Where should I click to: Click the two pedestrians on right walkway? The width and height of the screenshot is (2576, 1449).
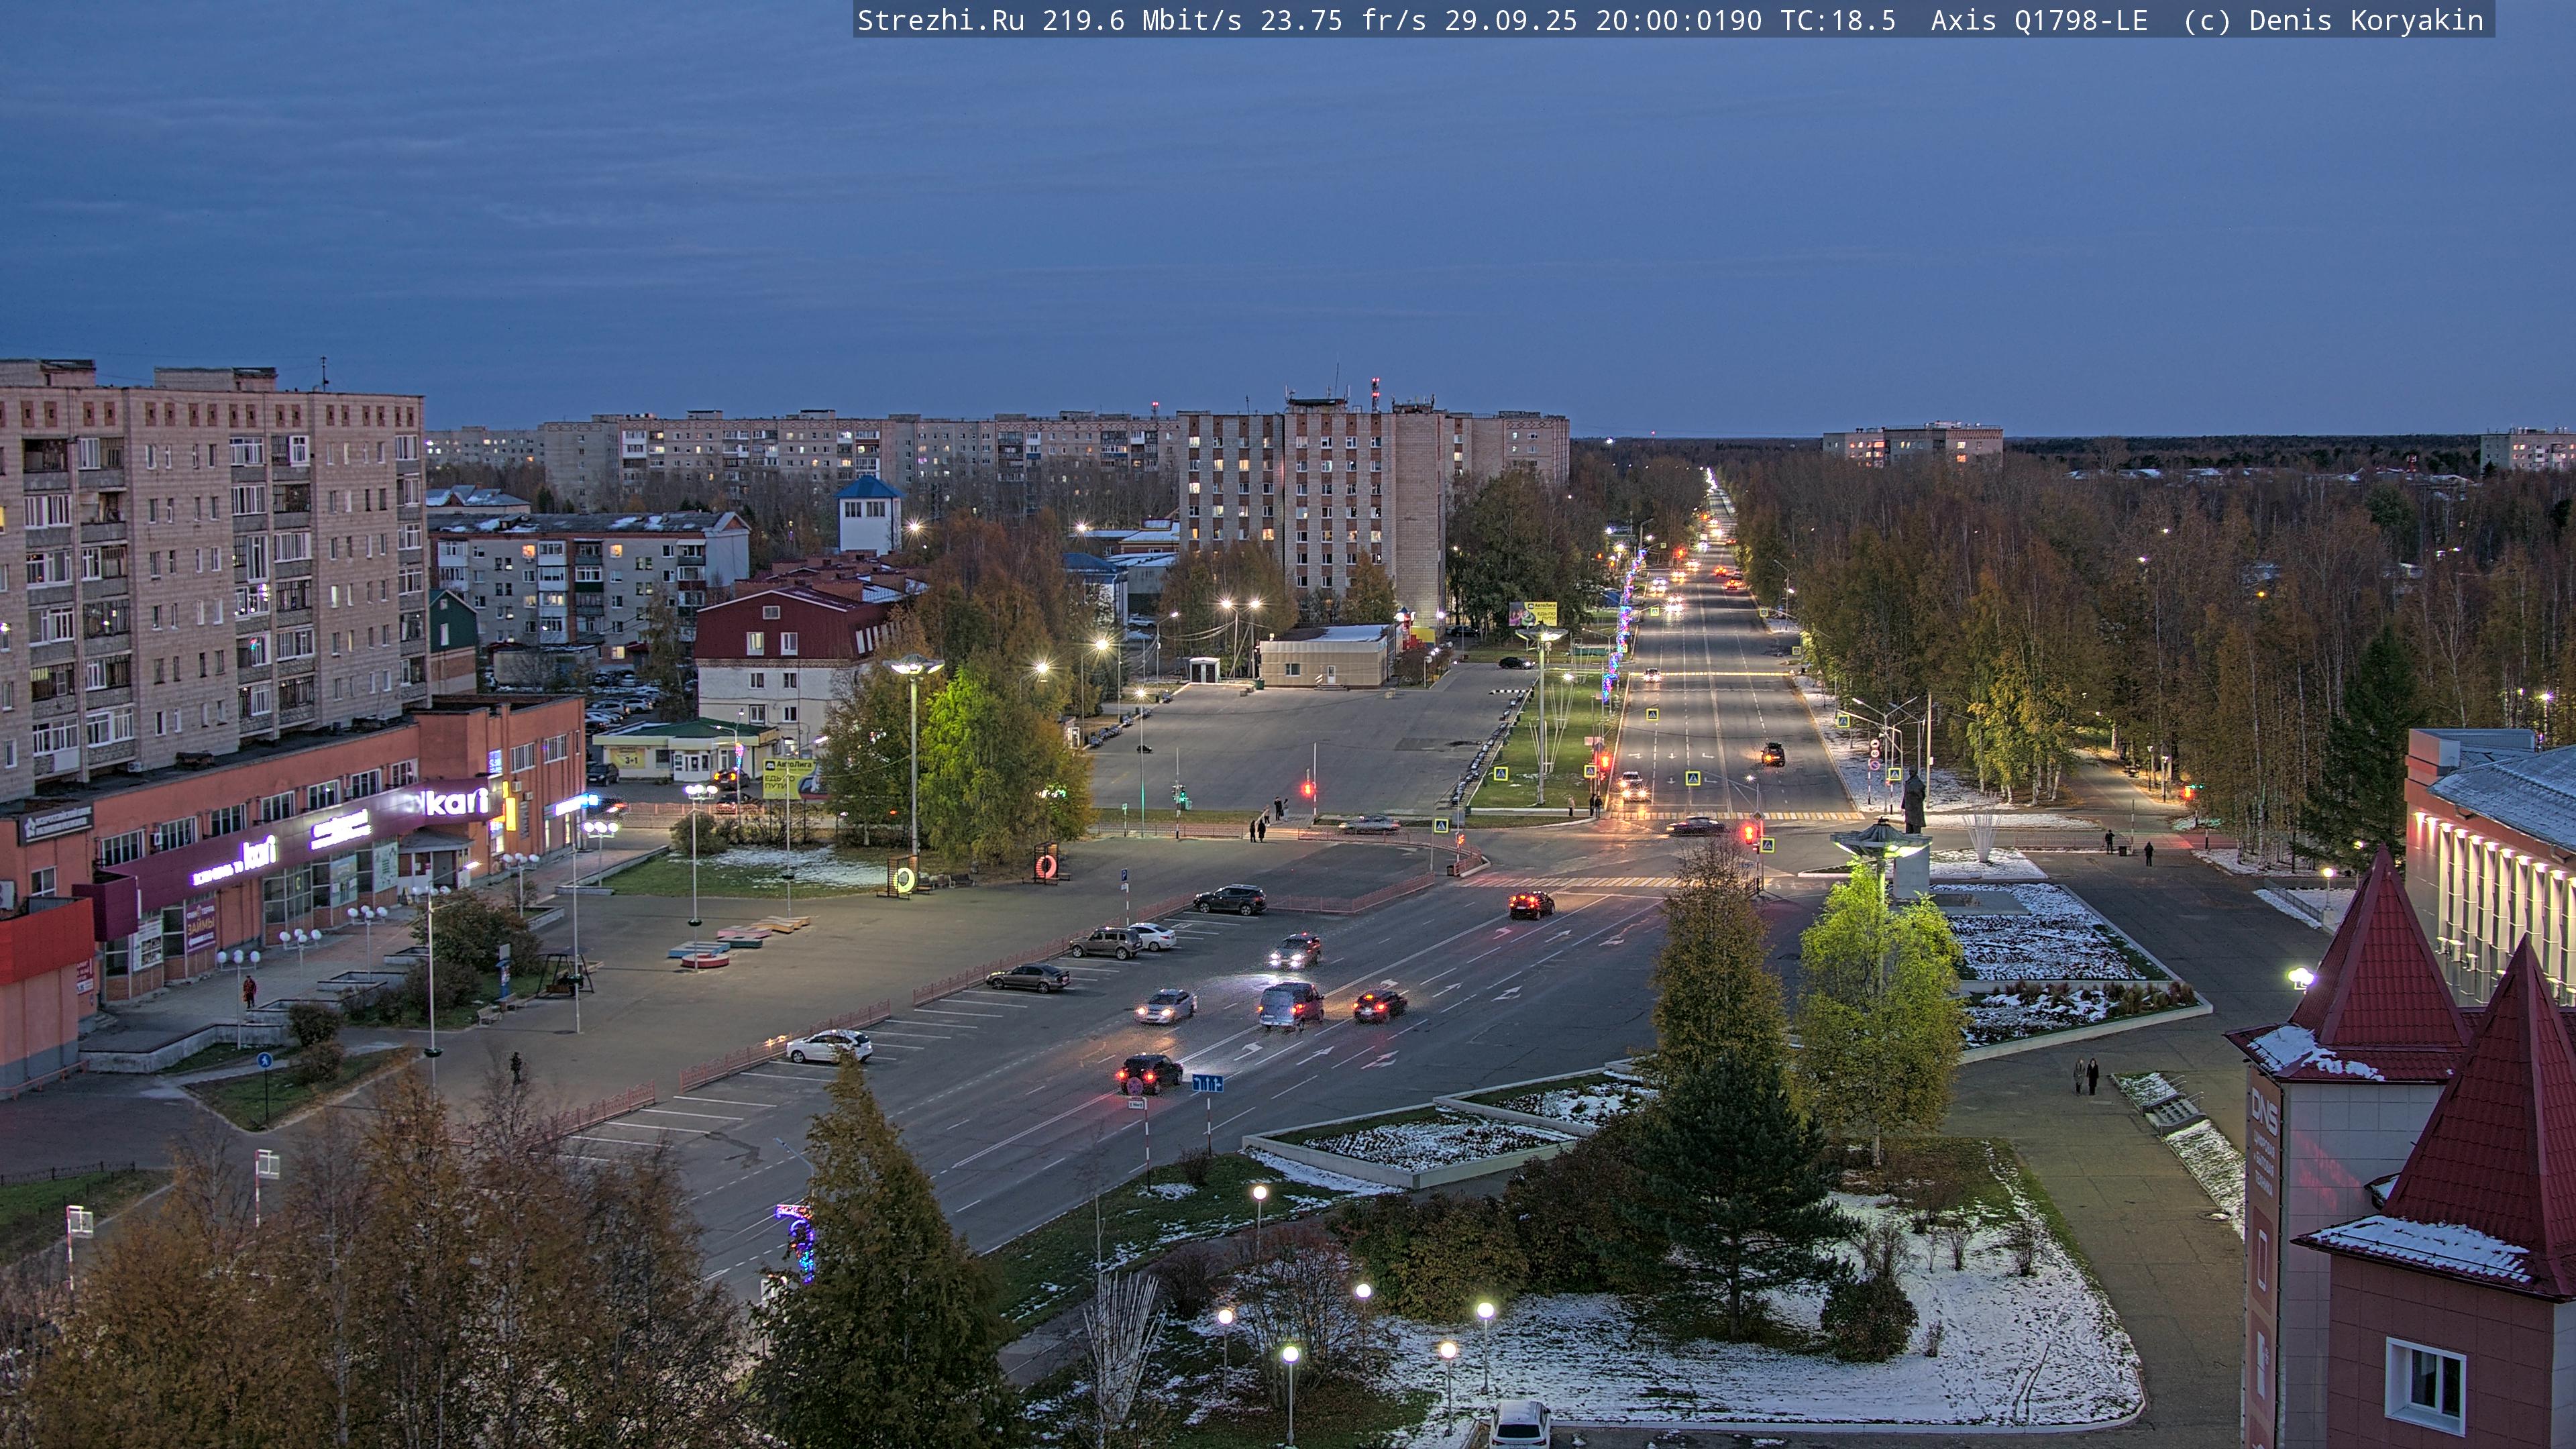tap(2085, 1076)
